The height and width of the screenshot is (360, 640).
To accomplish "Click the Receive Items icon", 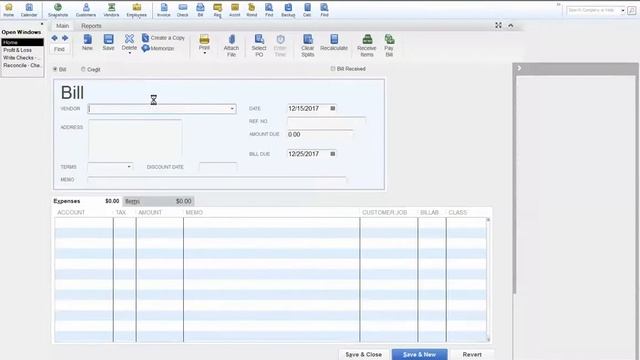I will (x=367, y=45).
